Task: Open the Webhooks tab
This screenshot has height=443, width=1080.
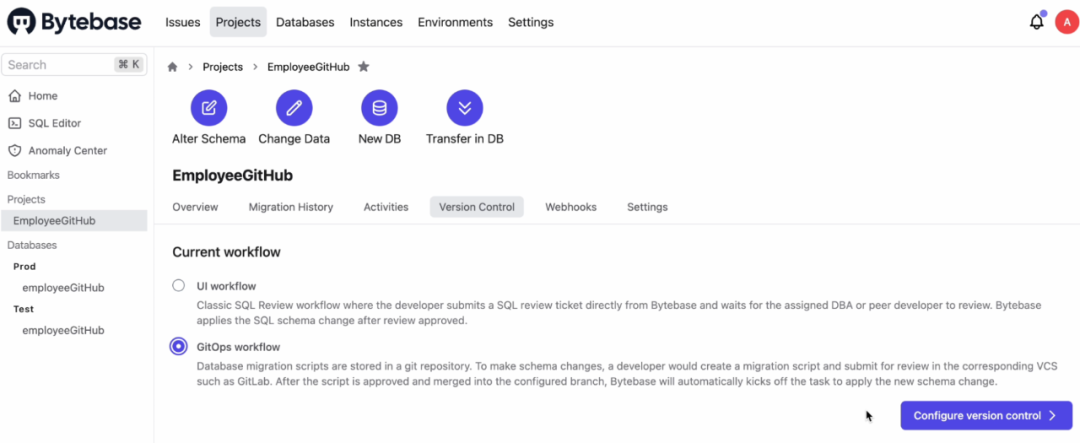Action: [x=570, y=207]
